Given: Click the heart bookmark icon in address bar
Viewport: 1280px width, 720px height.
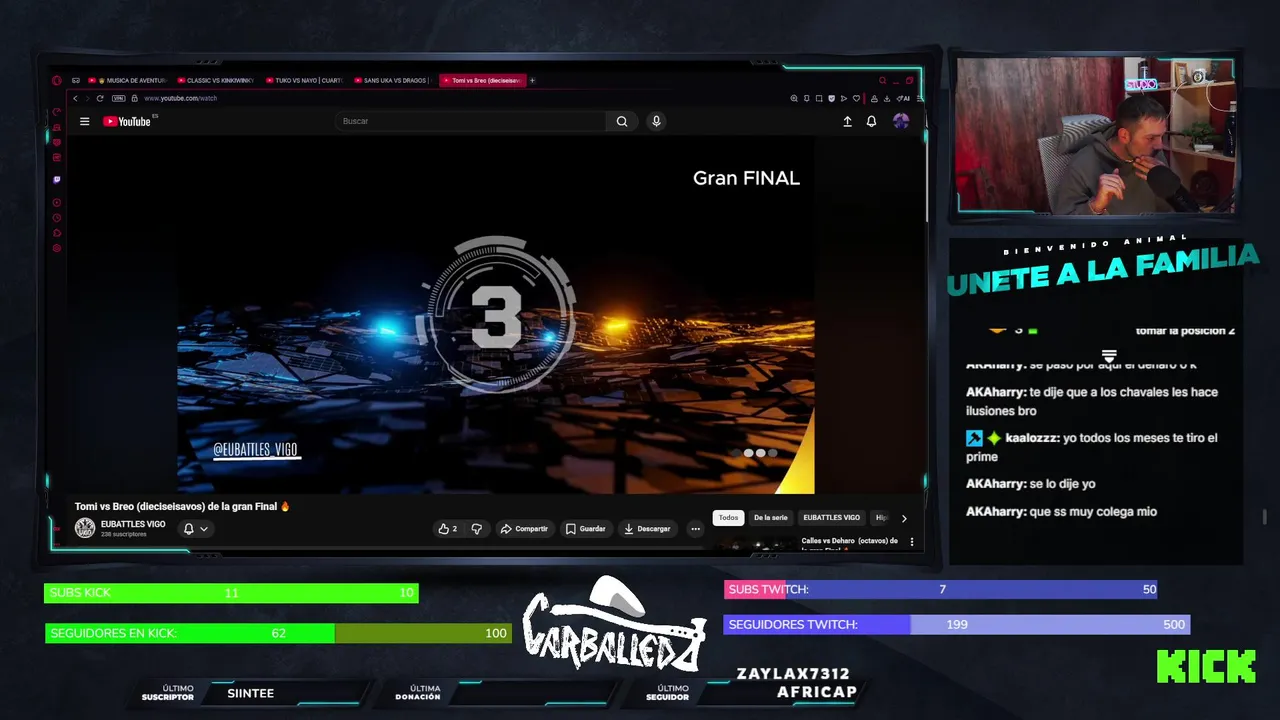Looking at the screenshot, I should tap(856, 98).
